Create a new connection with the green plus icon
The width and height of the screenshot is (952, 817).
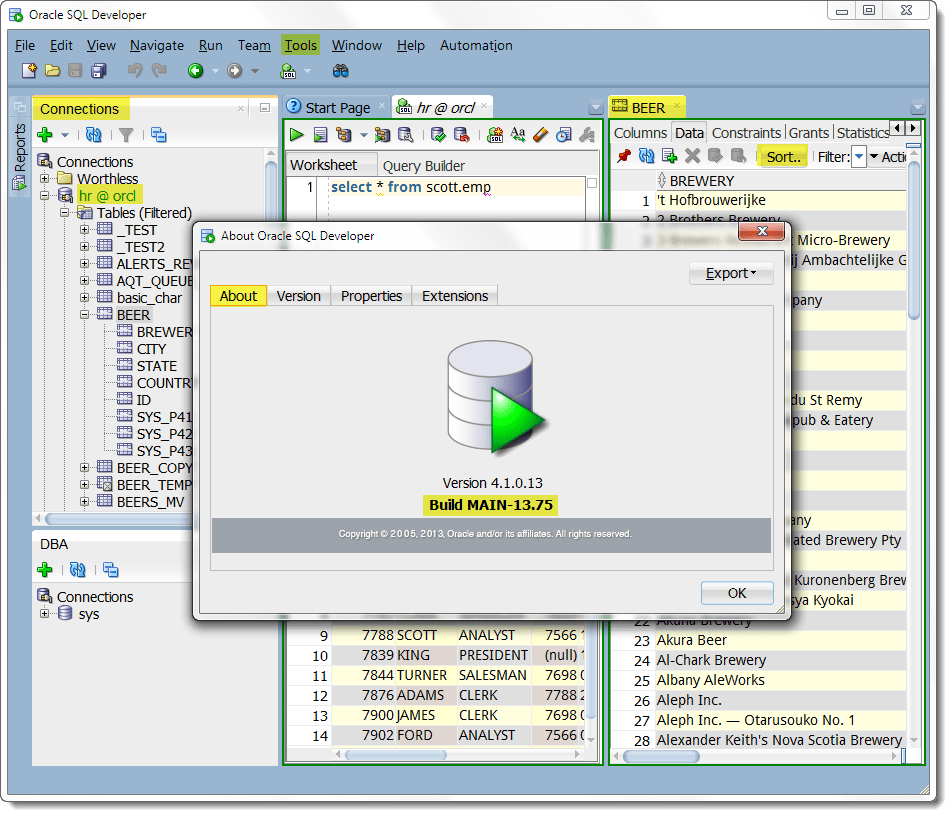point(45,135)
